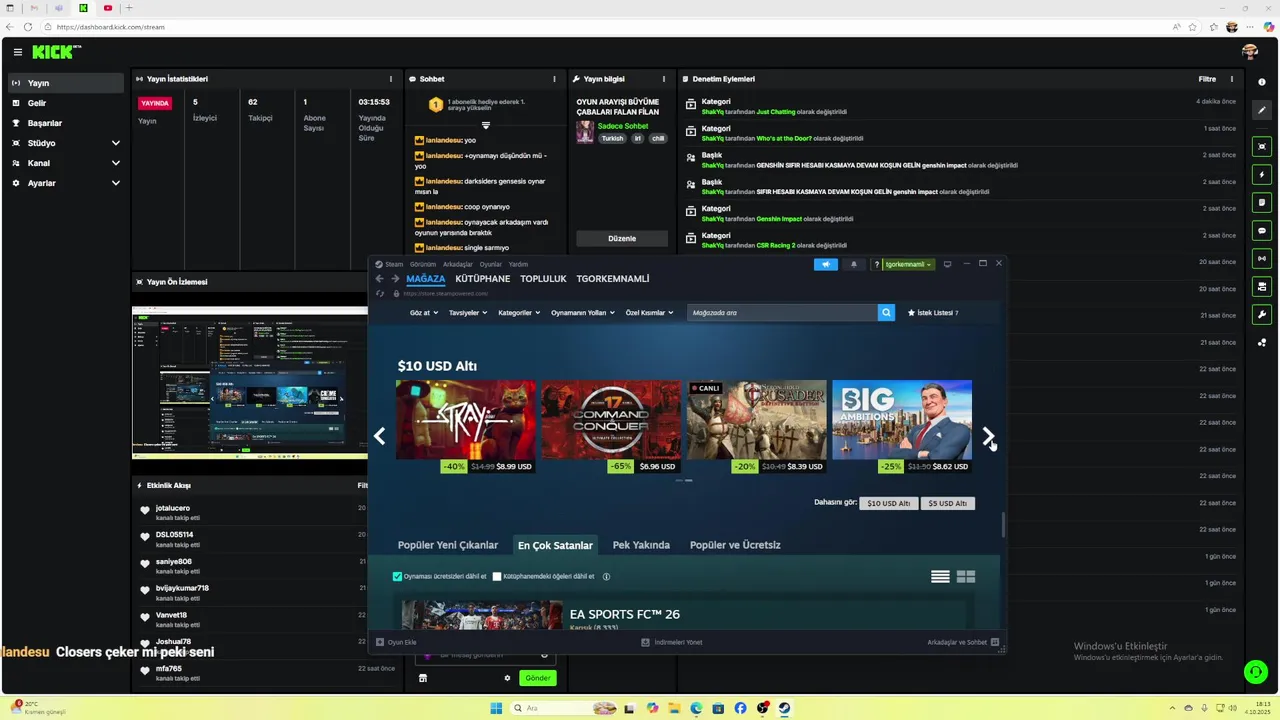Open MAĞAZA tab in Steam
This screenshot has height=720, width=1280.
[425, 279]
